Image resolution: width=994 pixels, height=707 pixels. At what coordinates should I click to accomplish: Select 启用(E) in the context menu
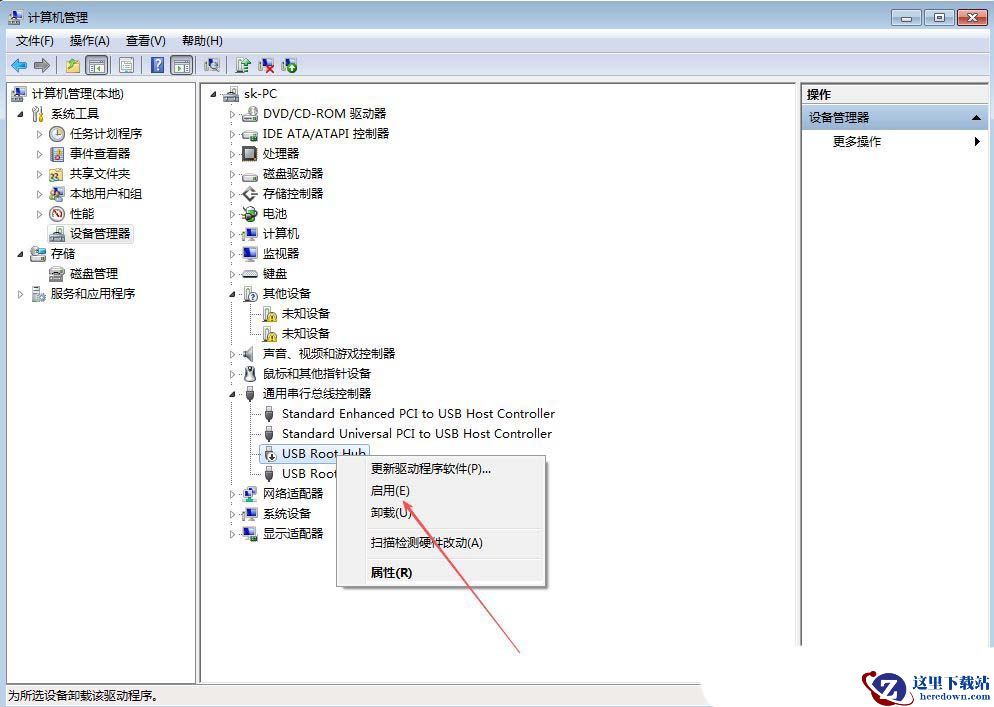coord(390,491)
